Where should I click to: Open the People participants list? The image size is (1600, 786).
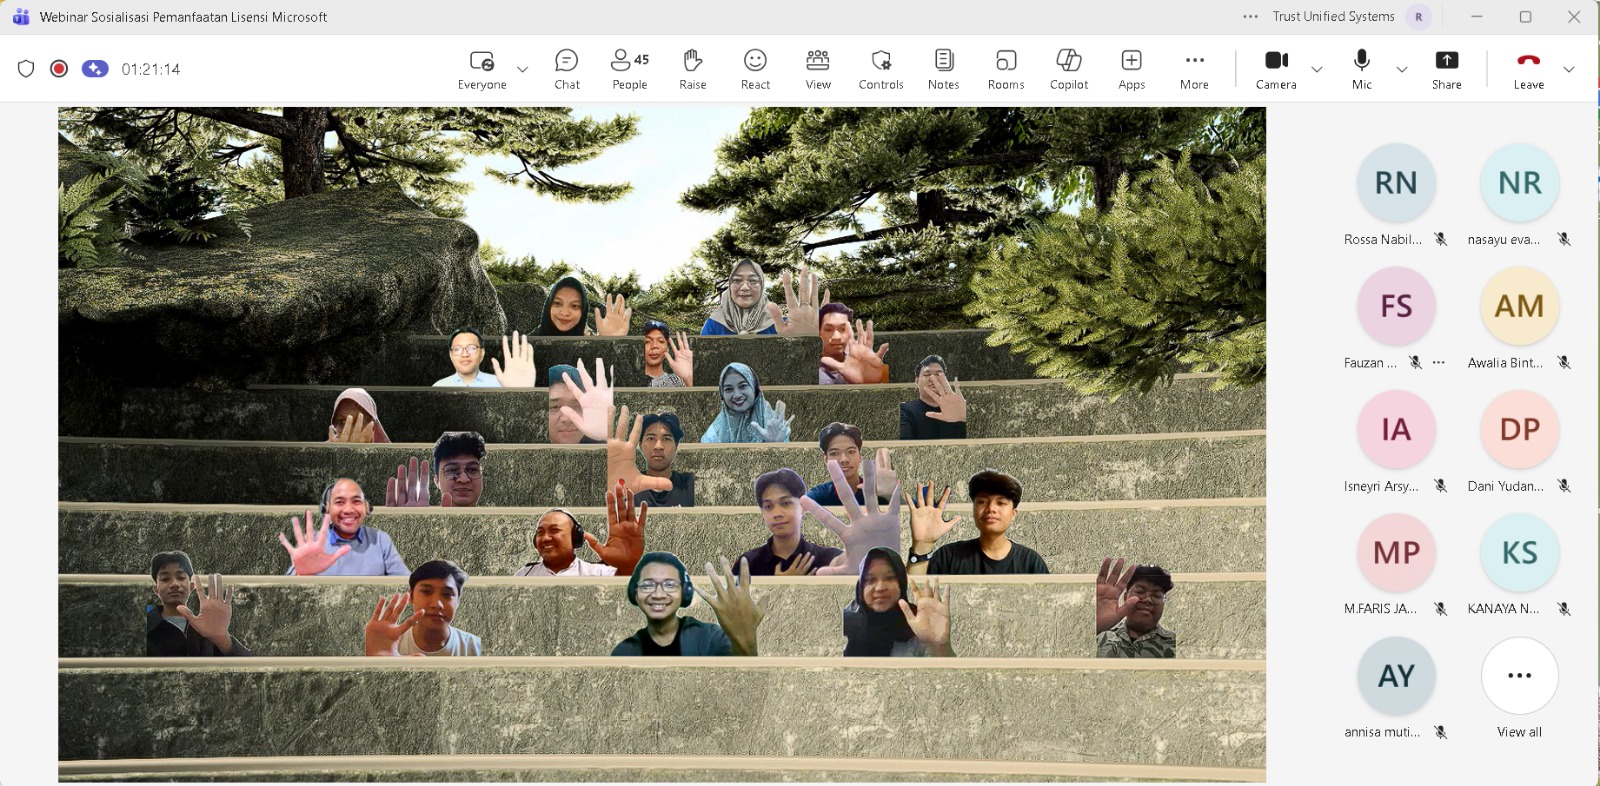[629, 69]
